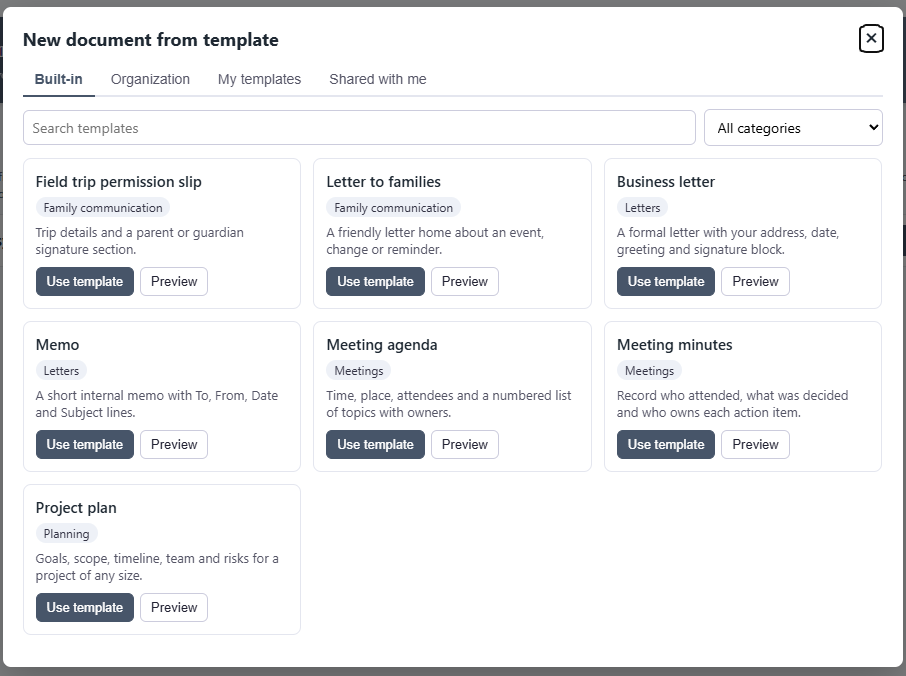Preview the Meeting agenda template
Viewport: 906px width, 676px height.
[465, 444]
